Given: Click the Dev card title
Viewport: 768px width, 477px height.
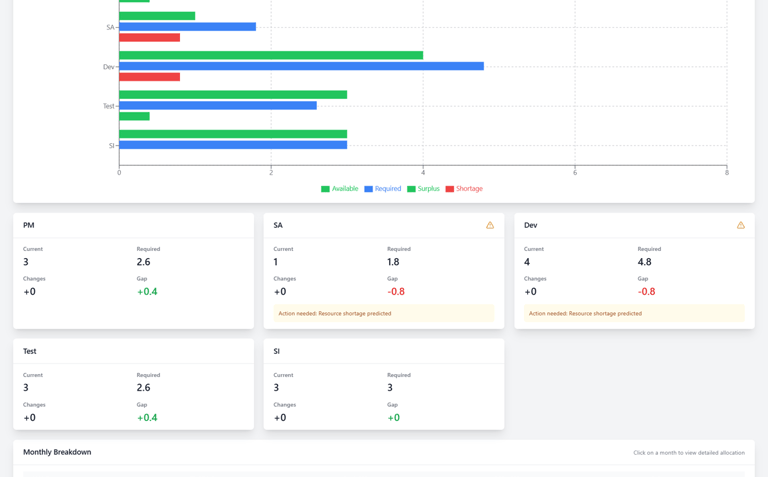Looking at the screenshot, I should (530, 225).
